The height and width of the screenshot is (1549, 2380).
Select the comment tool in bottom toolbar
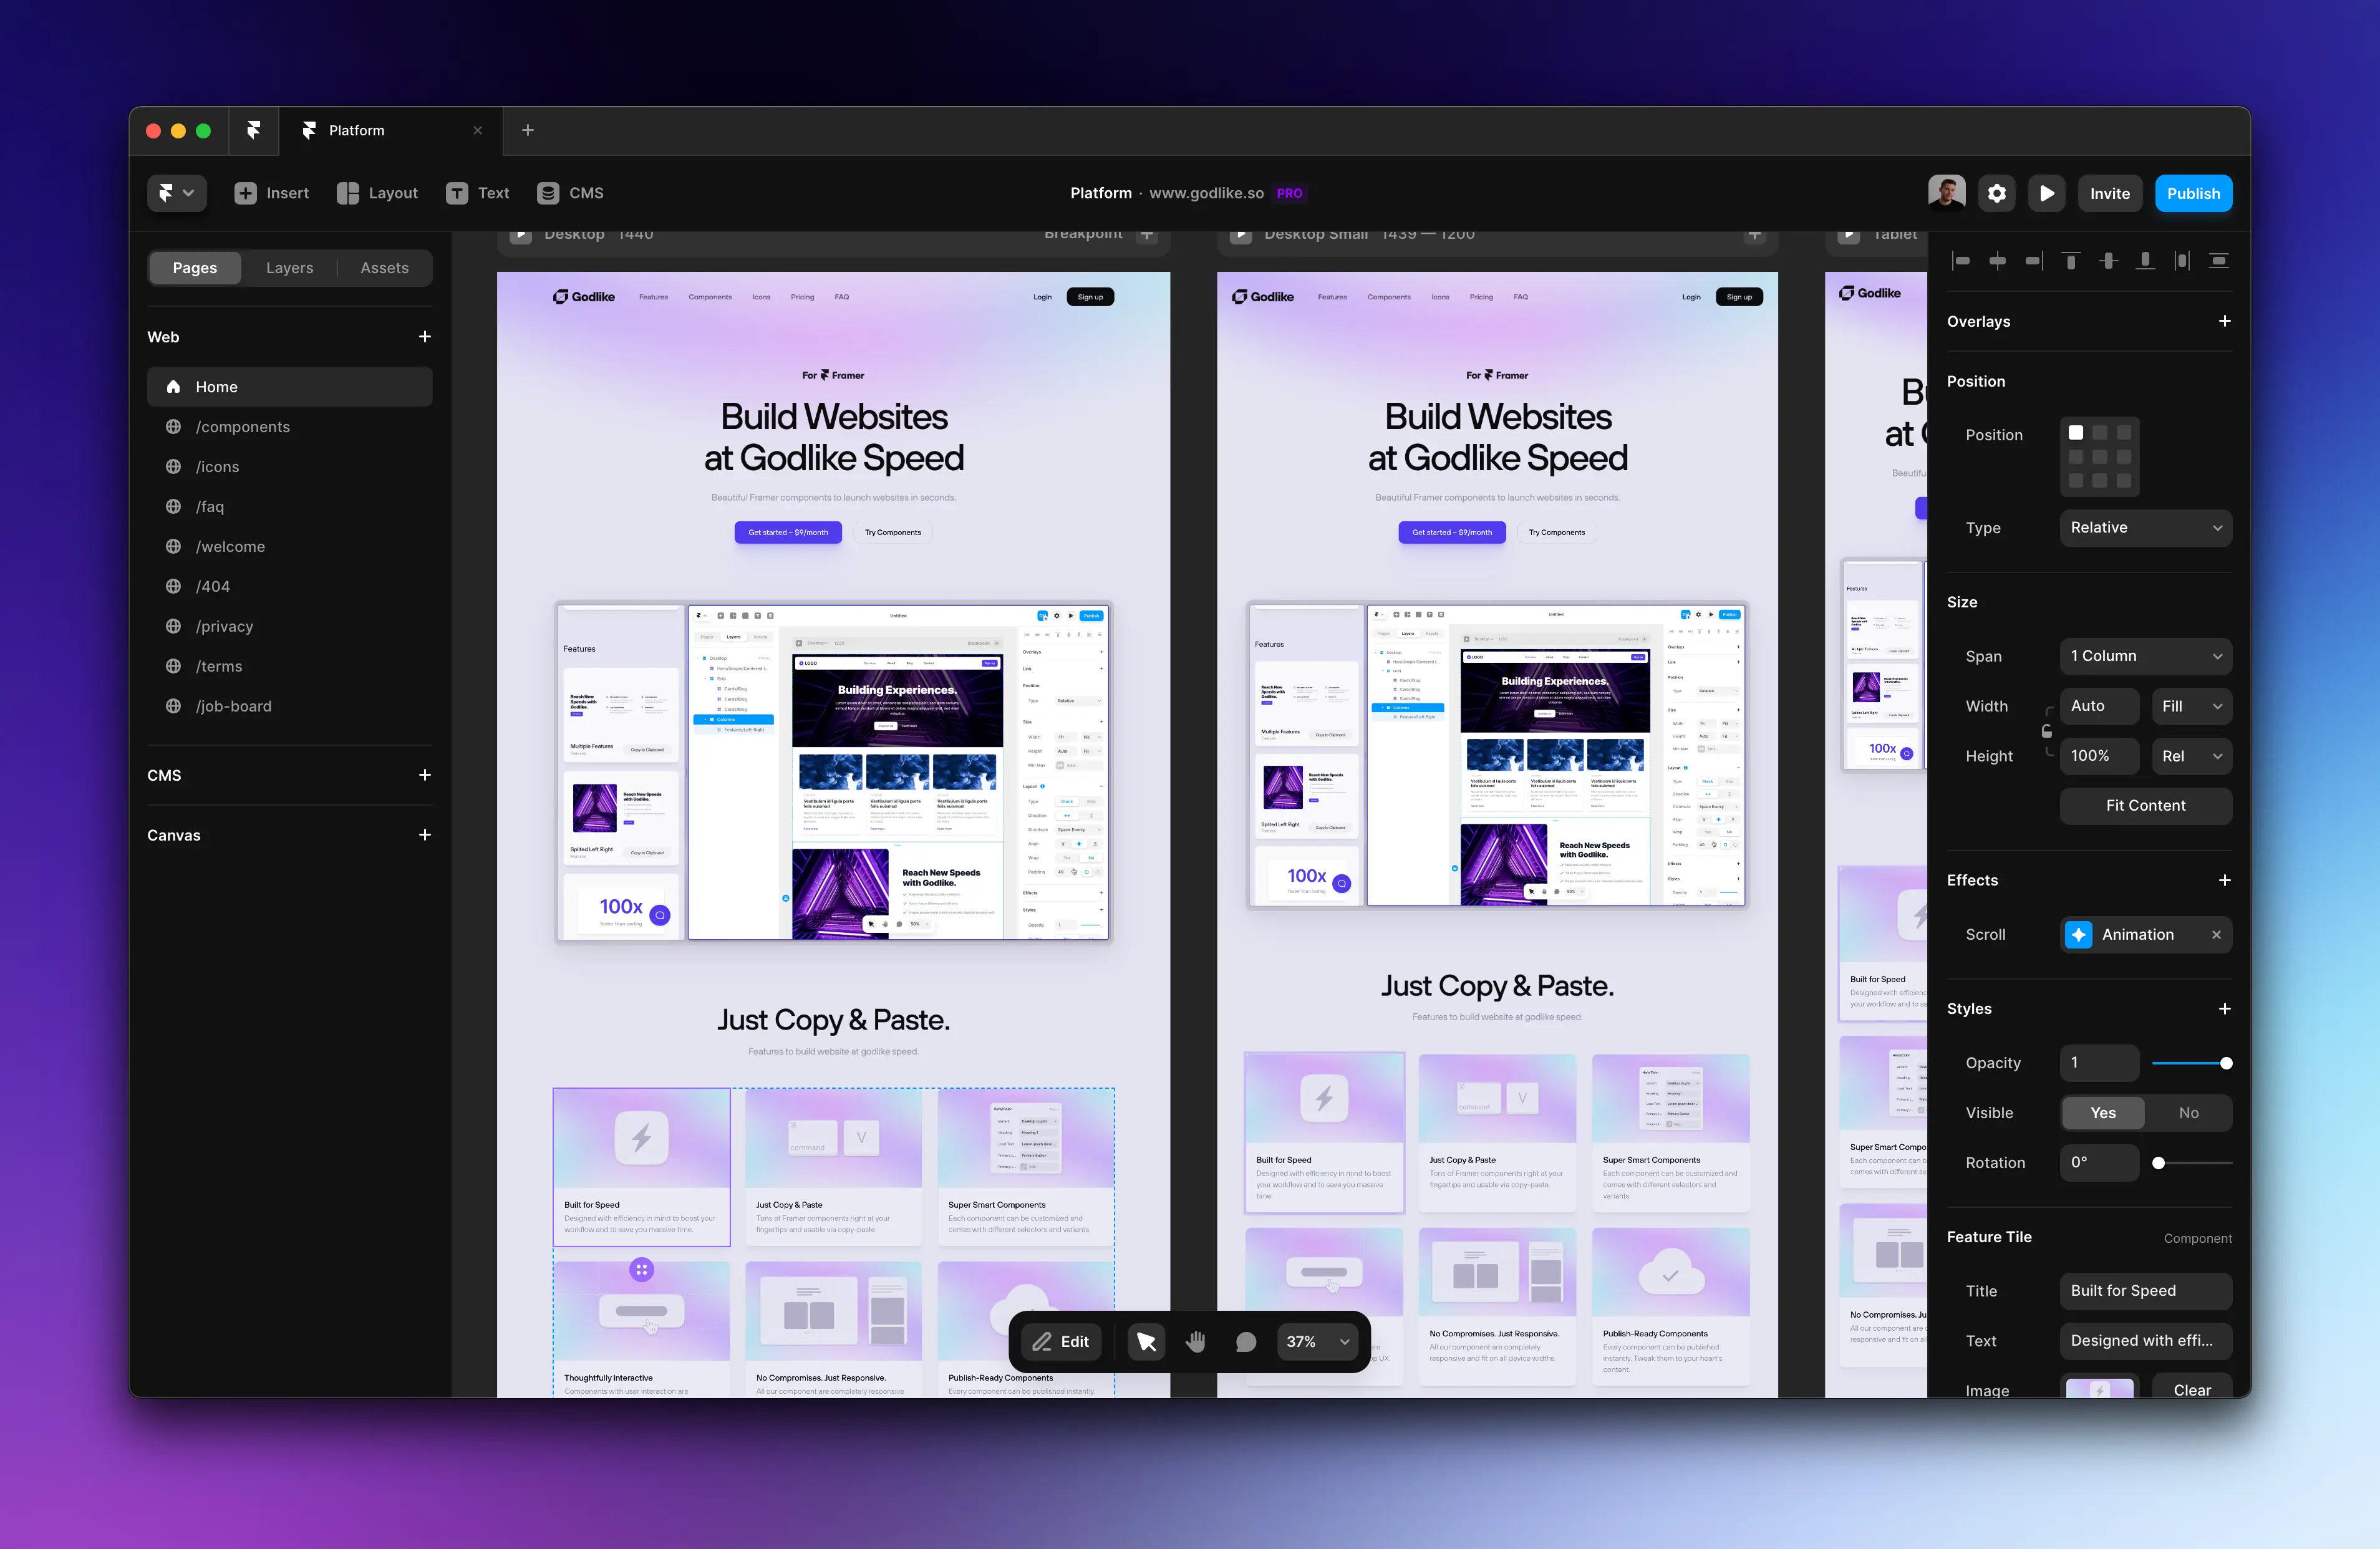point(1246,1342)
